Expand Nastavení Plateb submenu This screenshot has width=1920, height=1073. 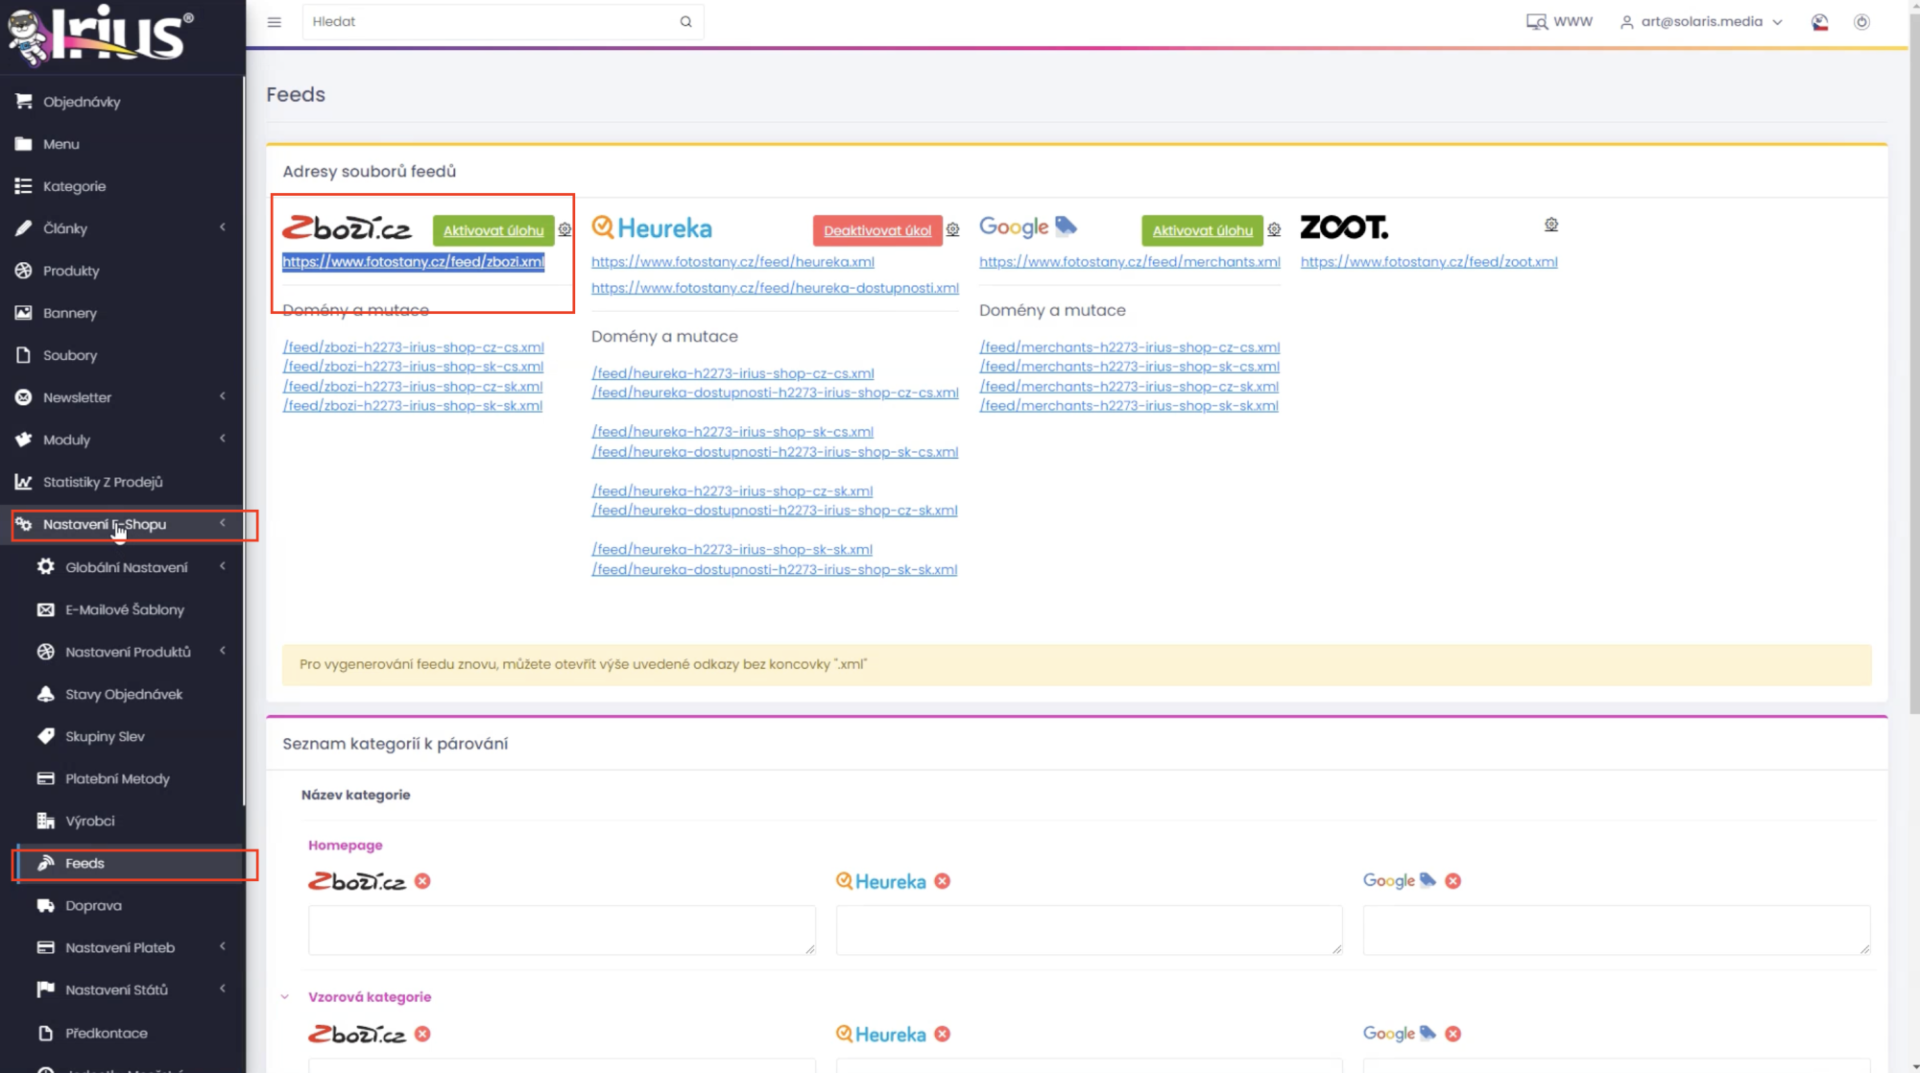tap(222, 947)
